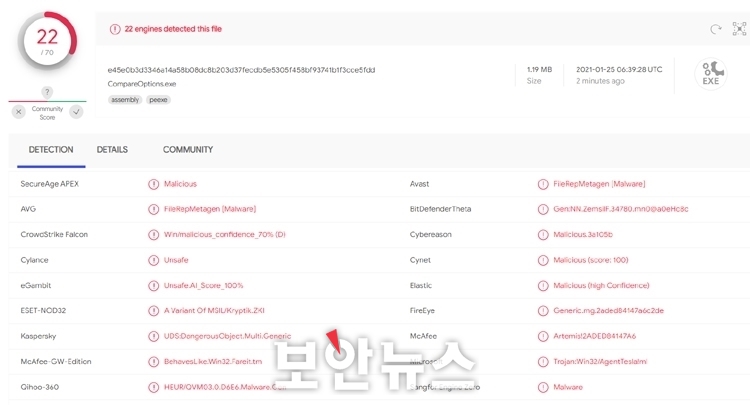The image size is (750, 405).
Task: Click the reanalyze refresh icon
Action: point(716,30)
